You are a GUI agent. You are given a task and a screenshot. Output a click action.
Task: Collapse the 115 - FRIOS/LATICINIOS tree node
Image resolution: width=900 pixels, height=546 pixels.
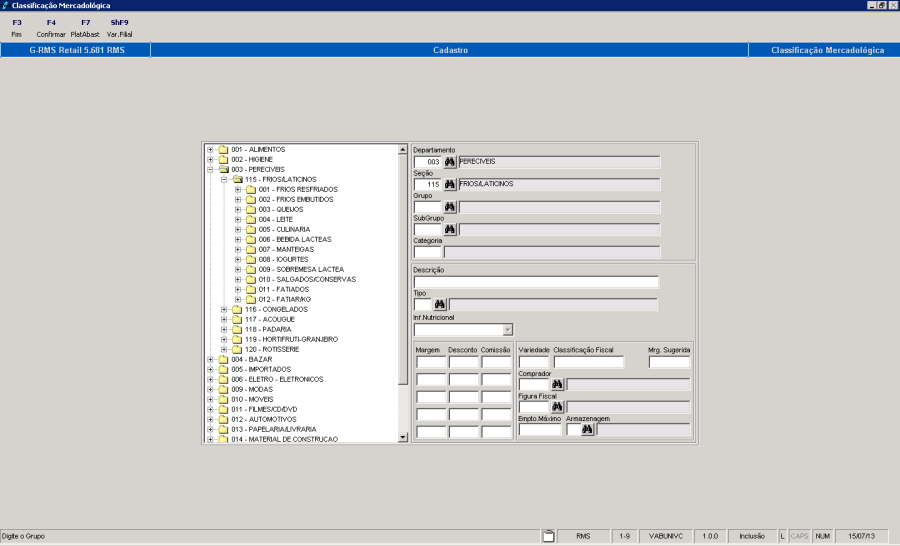[224, 180]
